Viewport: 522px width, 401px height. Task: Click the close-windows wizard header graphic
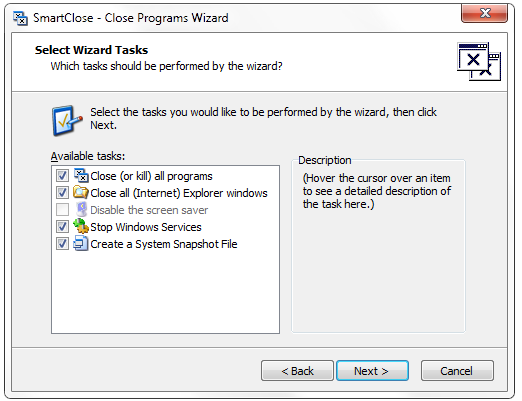click(x=479, y=62)
